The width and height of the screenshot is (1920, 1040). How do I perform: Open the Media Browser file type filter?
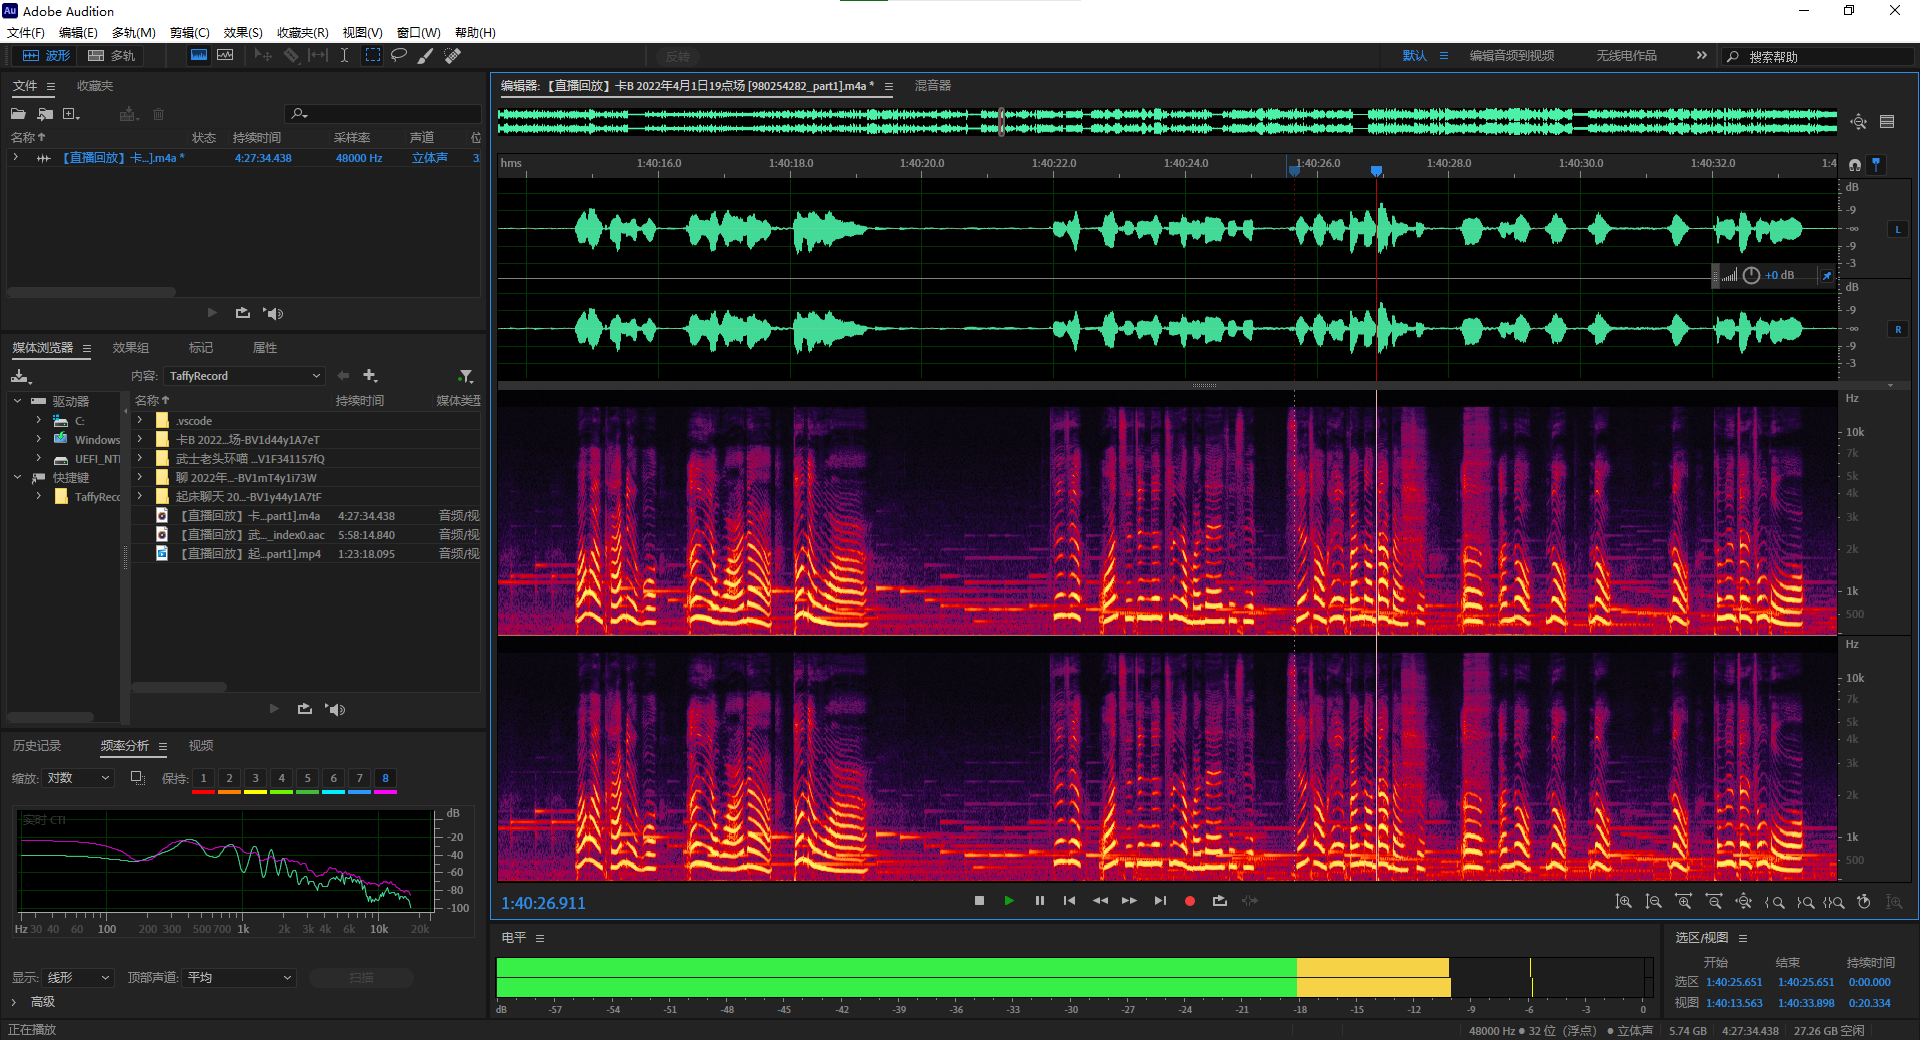(x=466, y=376)
